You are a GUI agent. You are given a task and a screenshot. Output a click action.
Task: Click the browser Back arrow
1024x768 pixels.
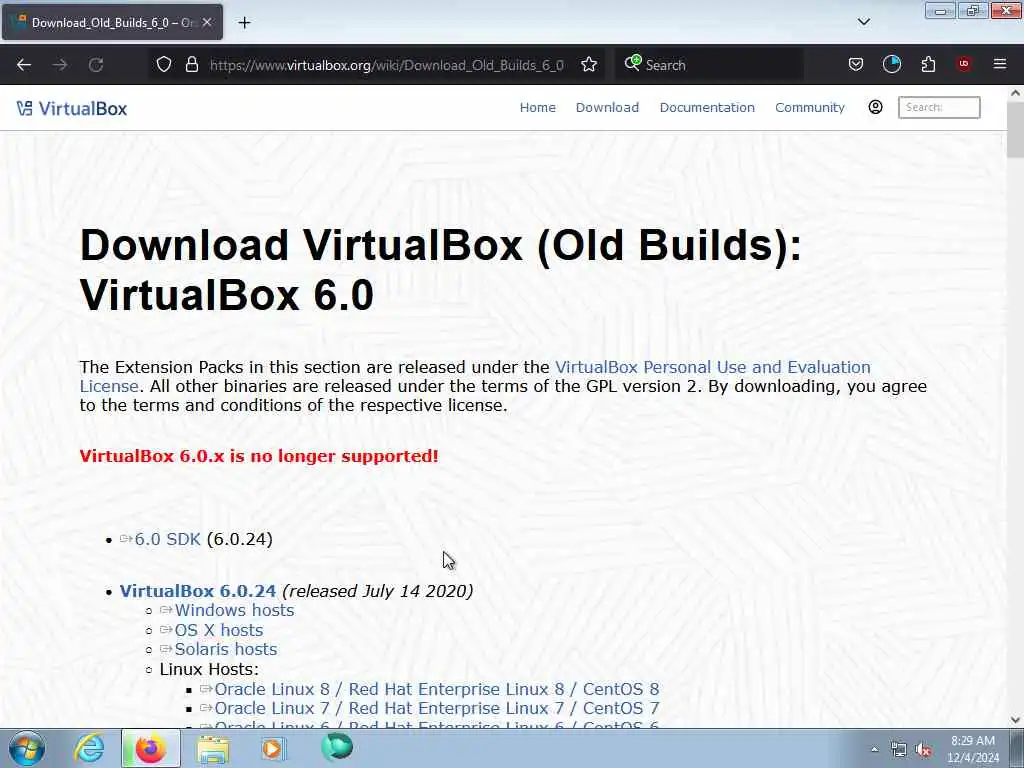tap(24, 65)
